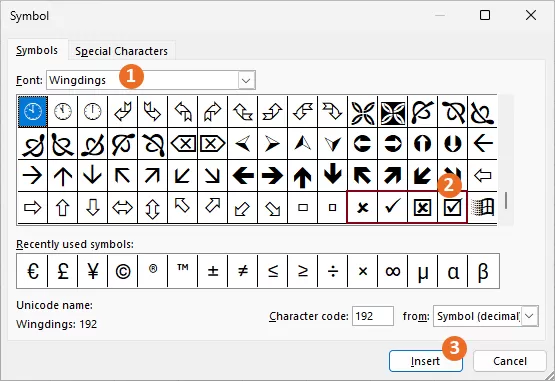
Task: Select the bold up arrow symbol
Action: click(303, 175)
